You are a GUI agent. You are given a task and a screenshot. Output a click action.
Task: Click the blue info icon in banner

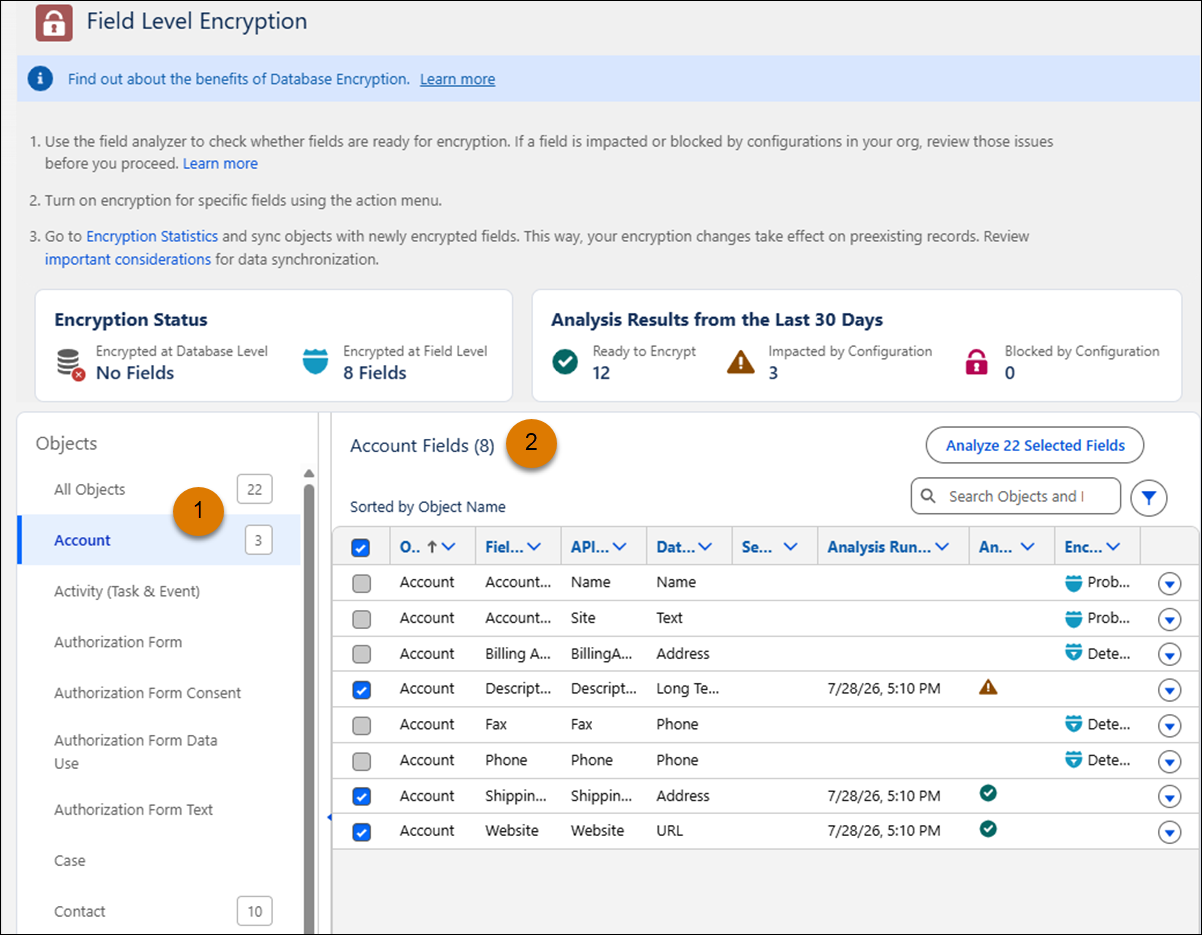[x=40, y=79]
